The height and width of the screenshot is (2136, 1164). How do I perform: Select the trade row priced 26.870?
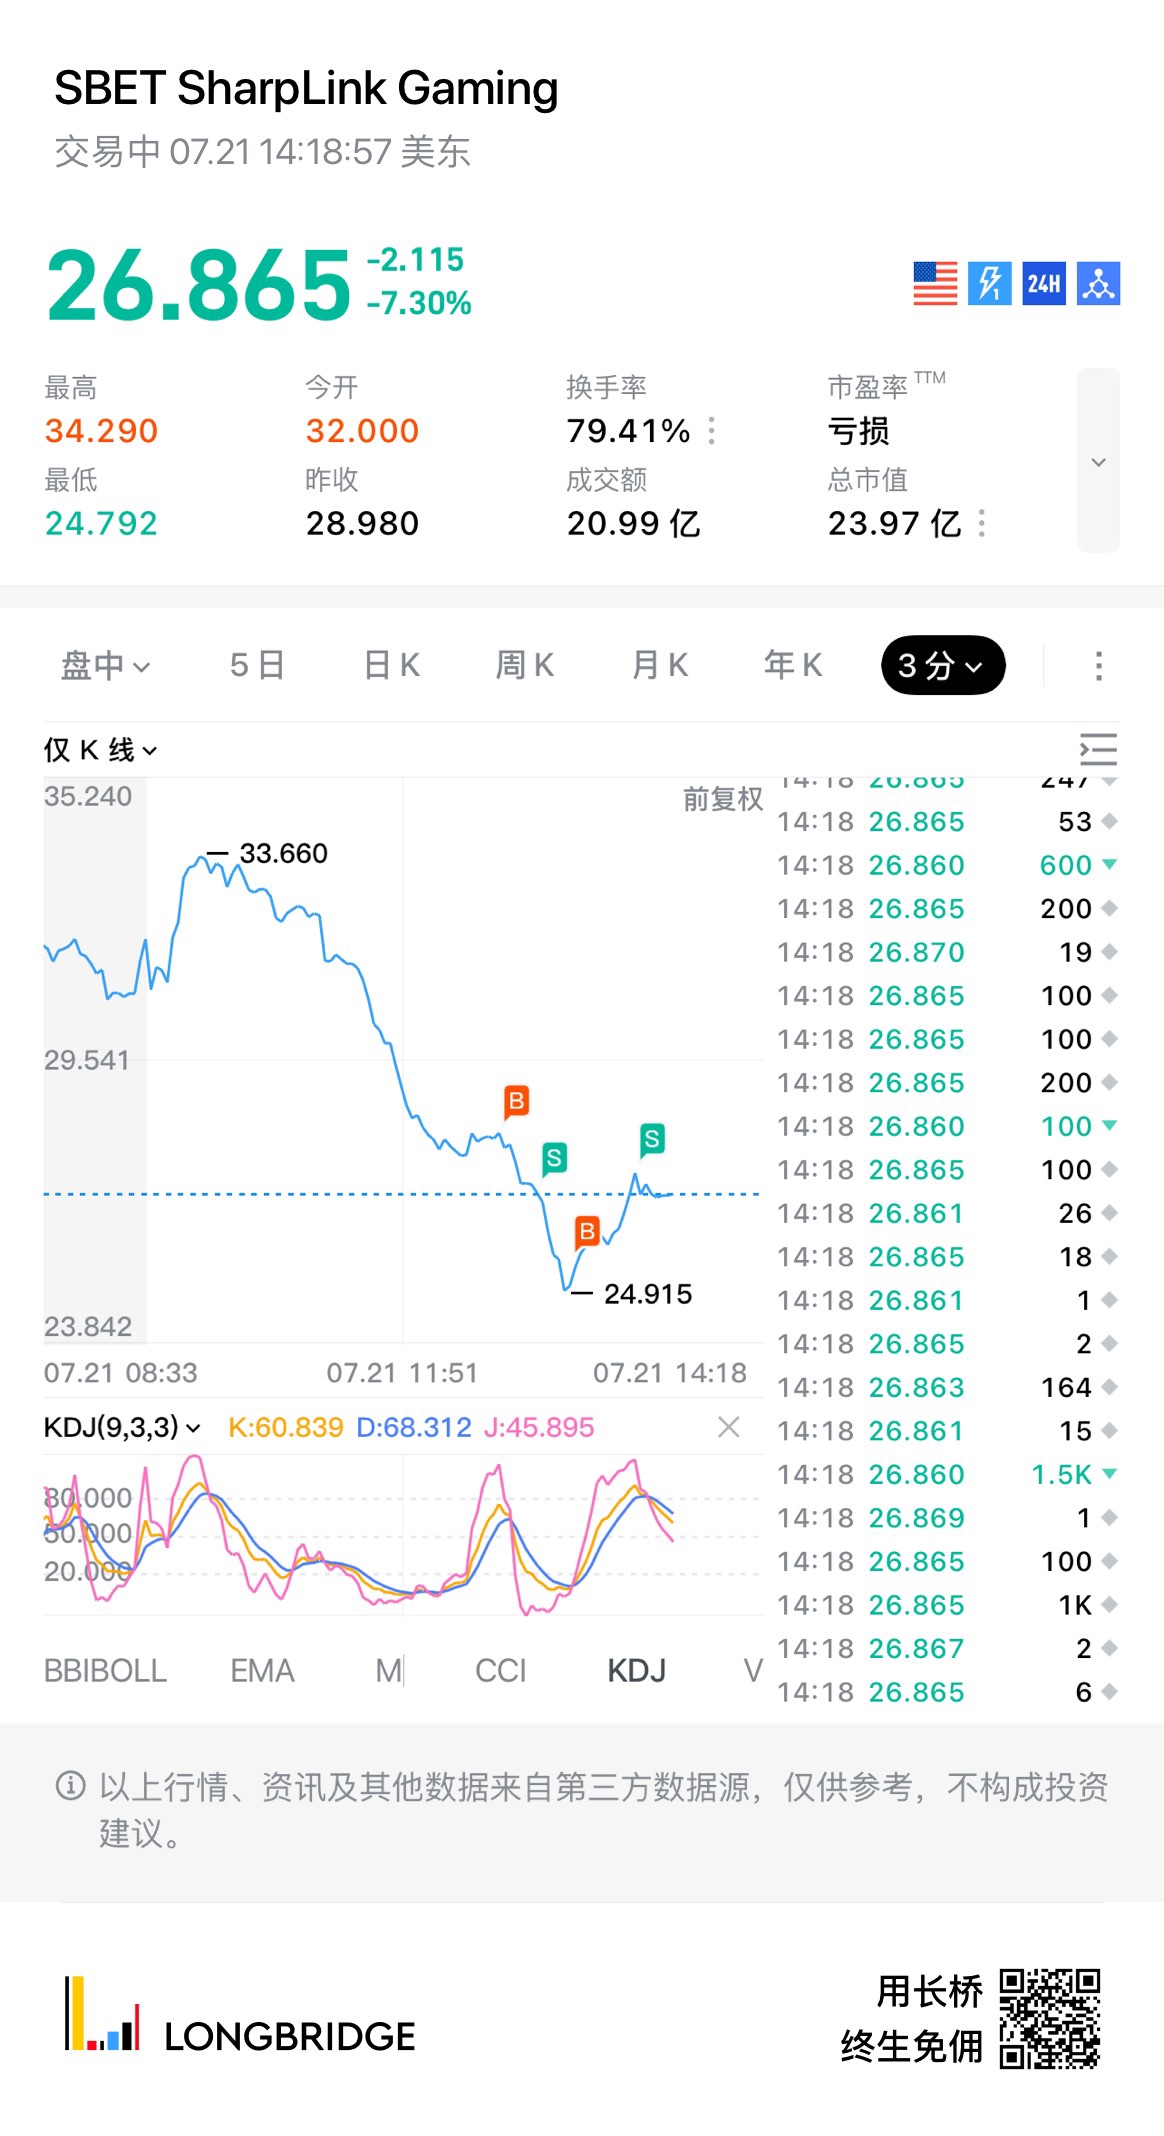pos(947,952)
